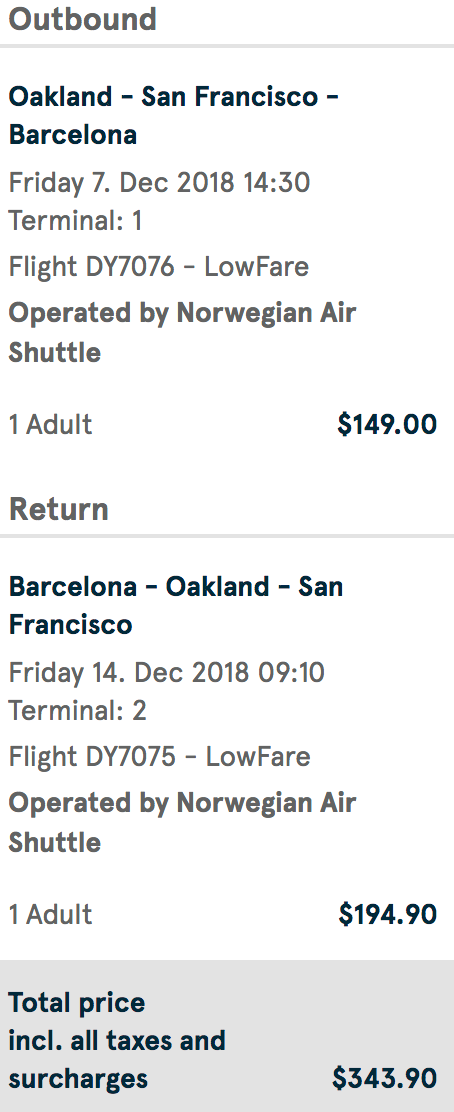This screenshot has width=454, height=1112.
Task: Click the Oakland - San Francisco - Barcelona route
Action: tap(174, 116)
